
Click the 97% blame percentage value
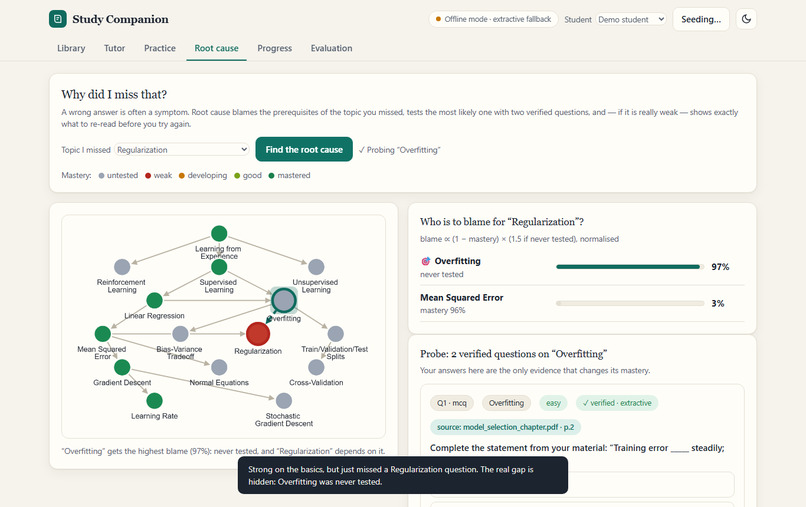click(x=720, y=267)
